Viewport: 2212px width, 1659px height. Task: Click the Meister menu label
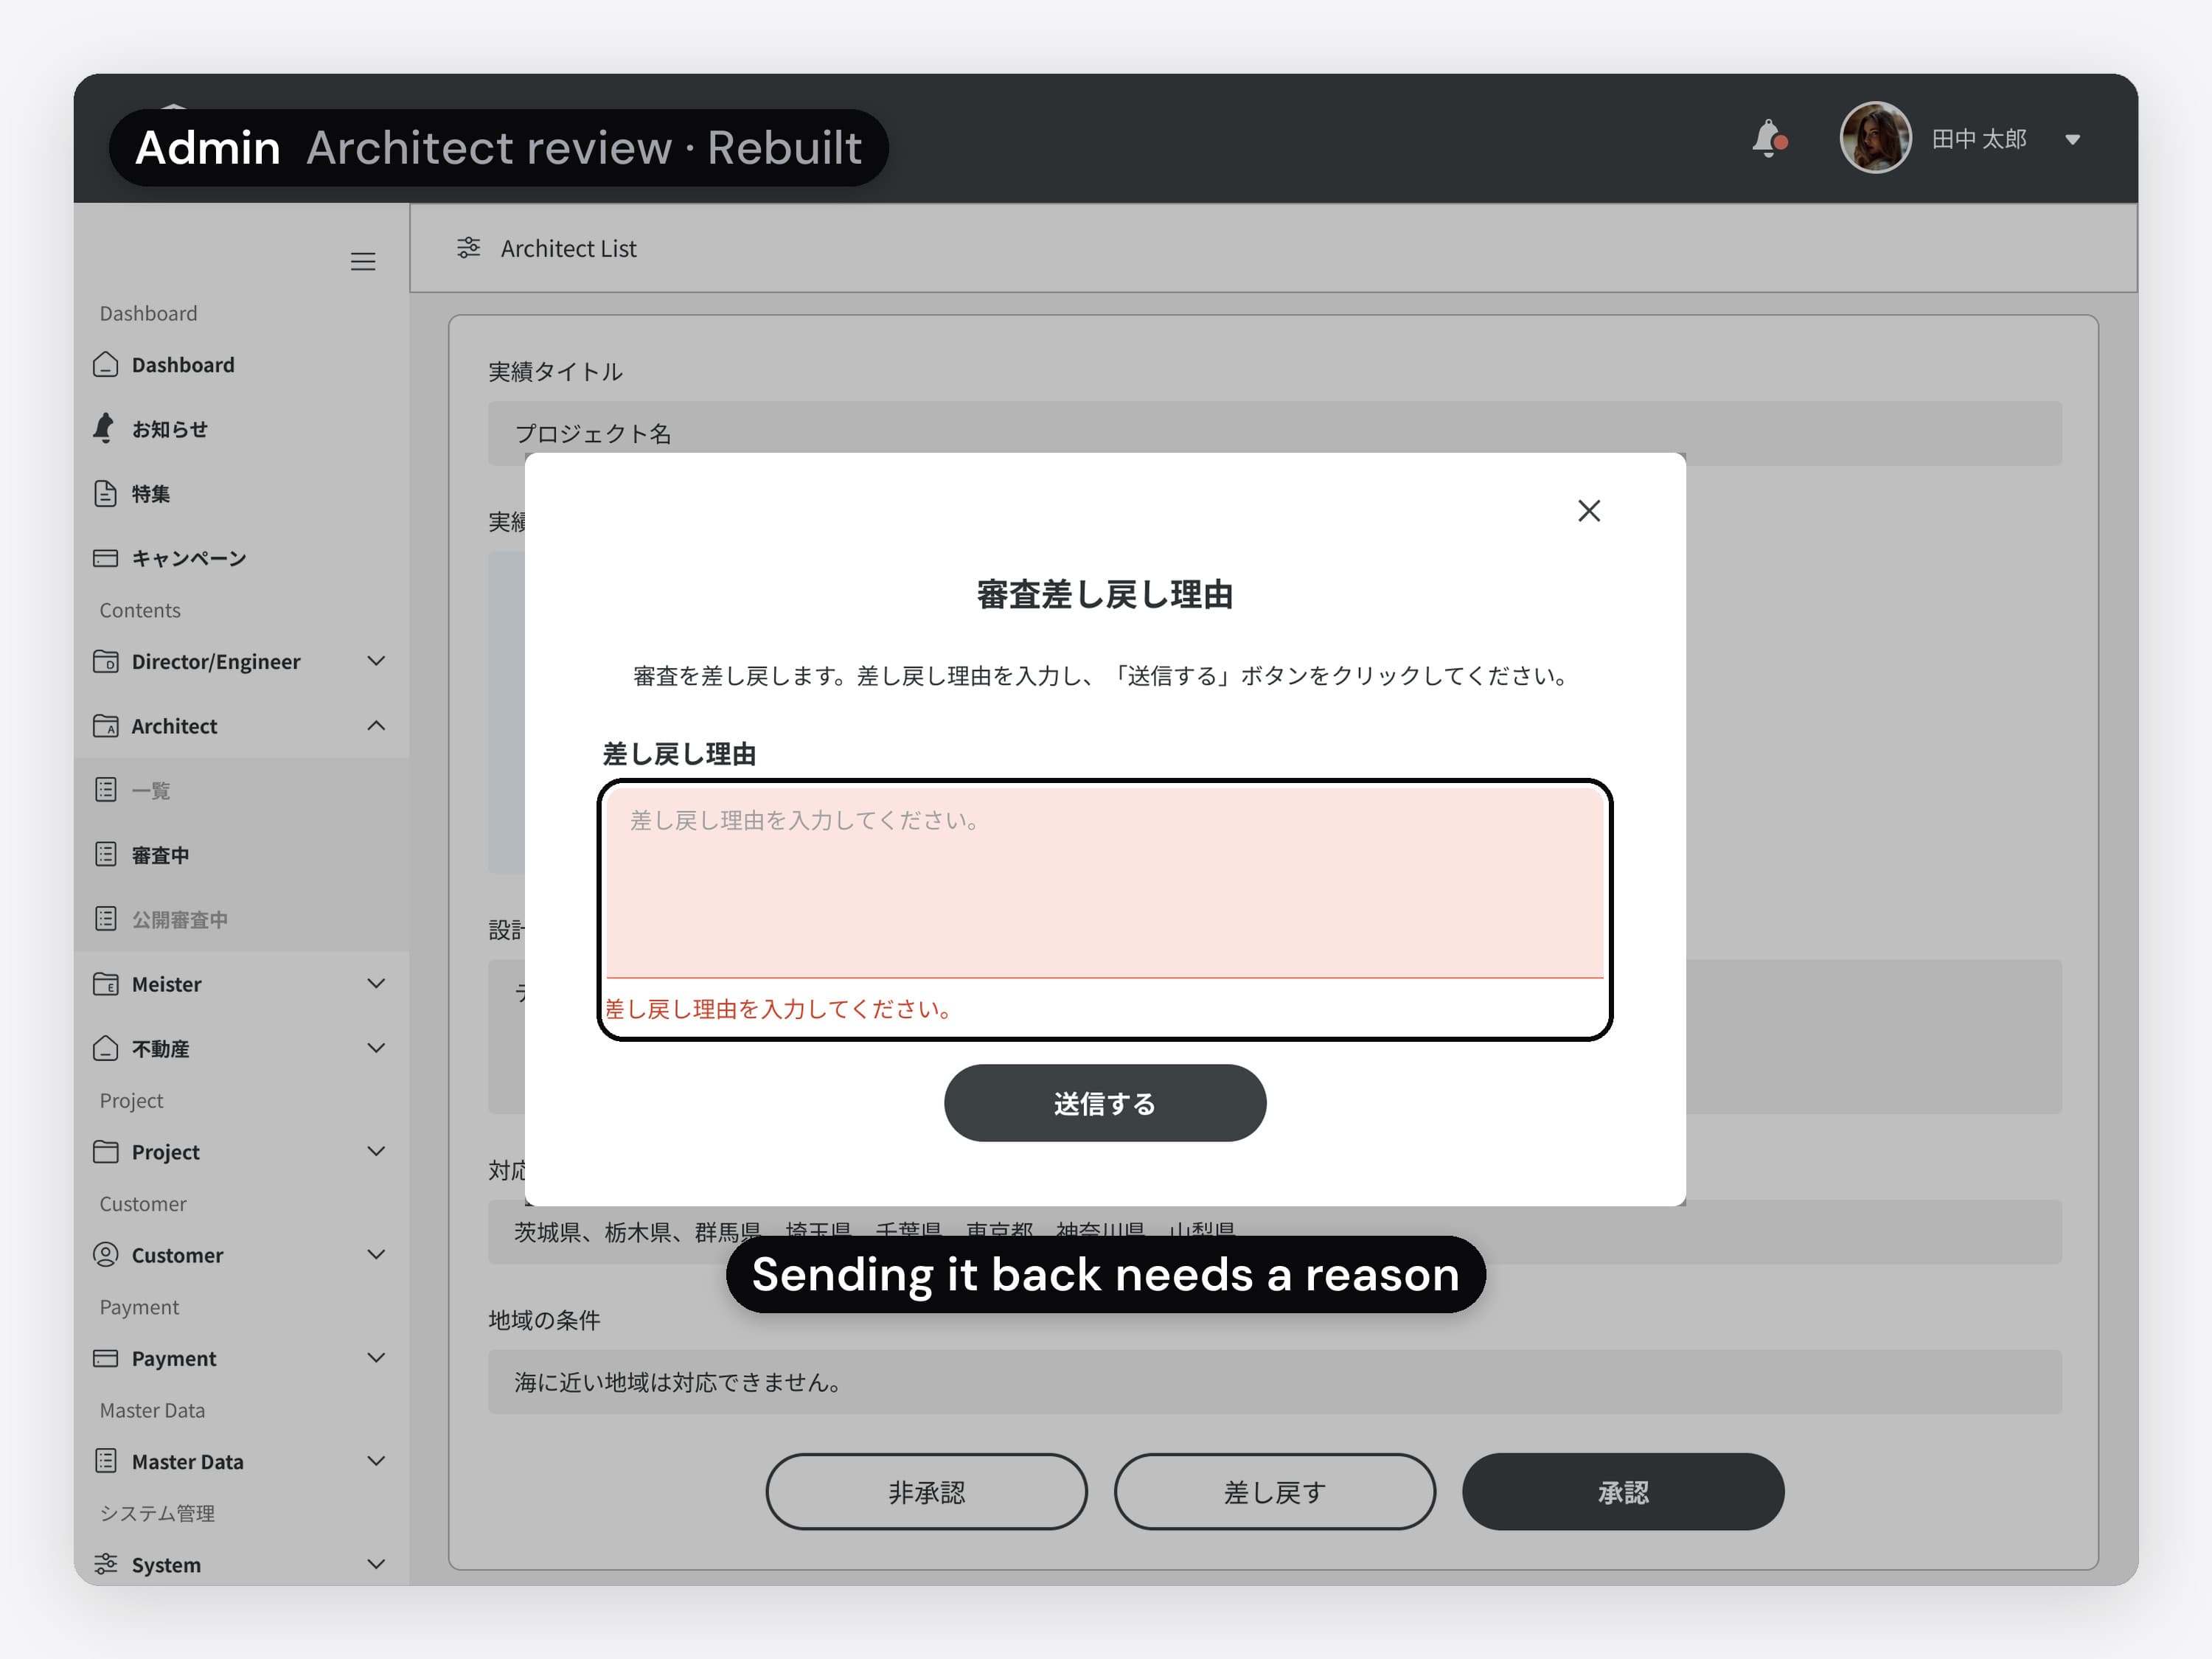pos(166,984)
